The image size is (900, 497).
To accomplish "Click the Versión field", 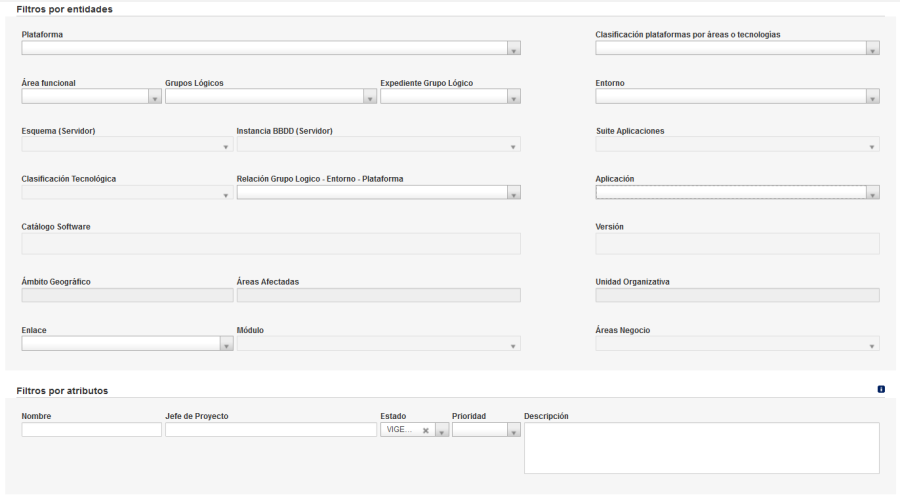I will click(x=738, y=244).
